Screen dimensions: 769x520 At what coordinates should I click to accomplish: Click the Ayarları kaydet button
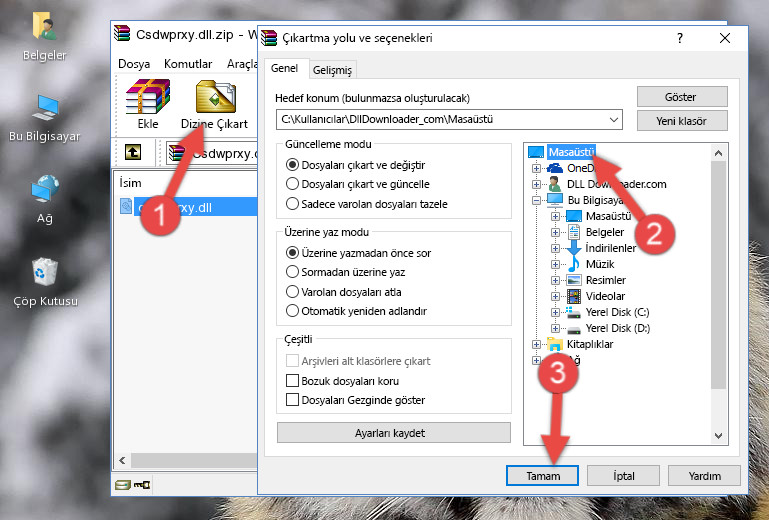393,433
